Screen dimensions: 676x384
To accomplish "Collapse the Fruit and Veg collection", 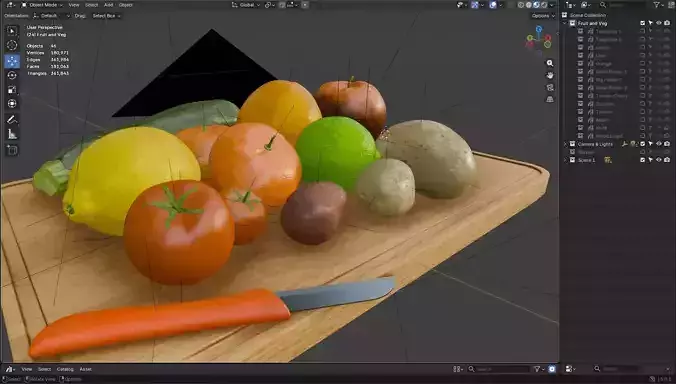I will pos(565,23).
